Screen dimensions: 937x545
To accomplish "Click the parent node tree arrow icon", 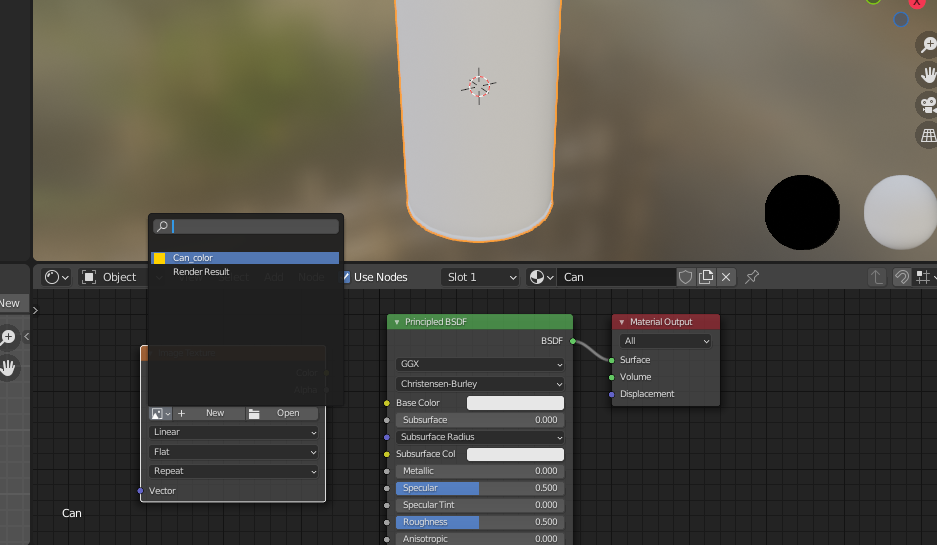I will pyautogui.click(x=877, y=277).
